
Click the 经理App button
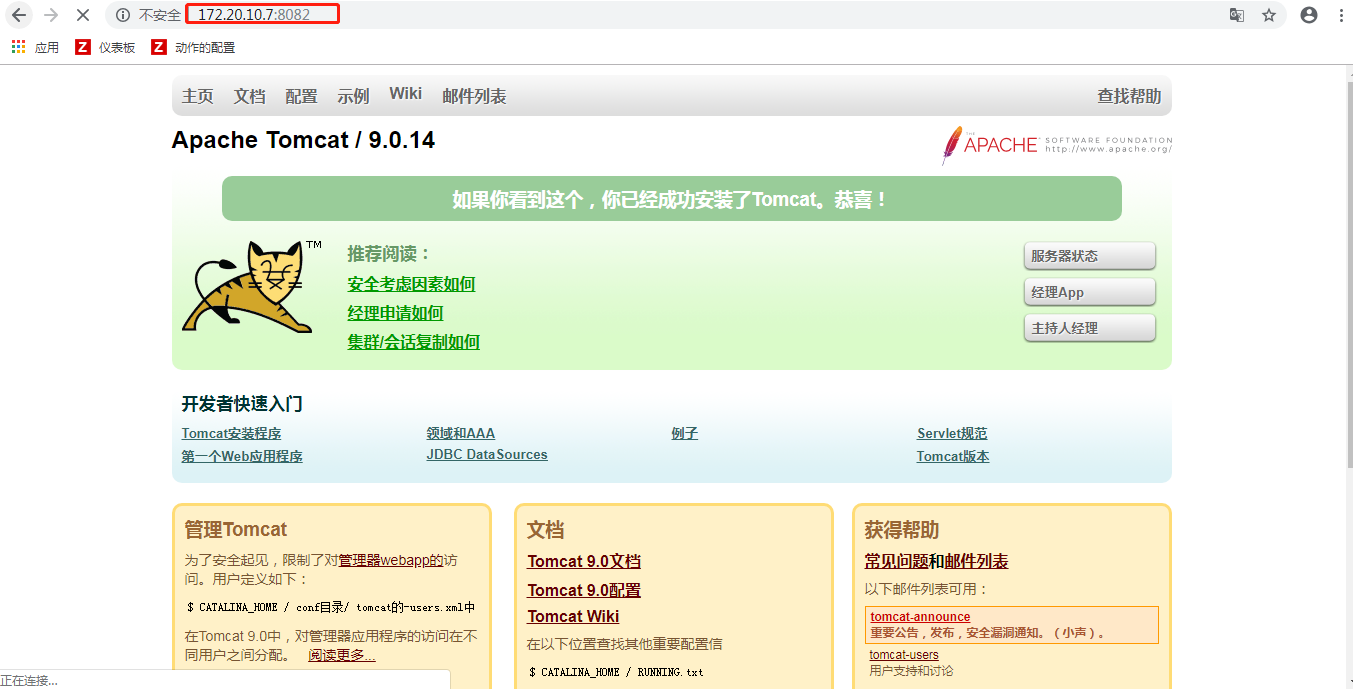click(x=1090, y=292)
